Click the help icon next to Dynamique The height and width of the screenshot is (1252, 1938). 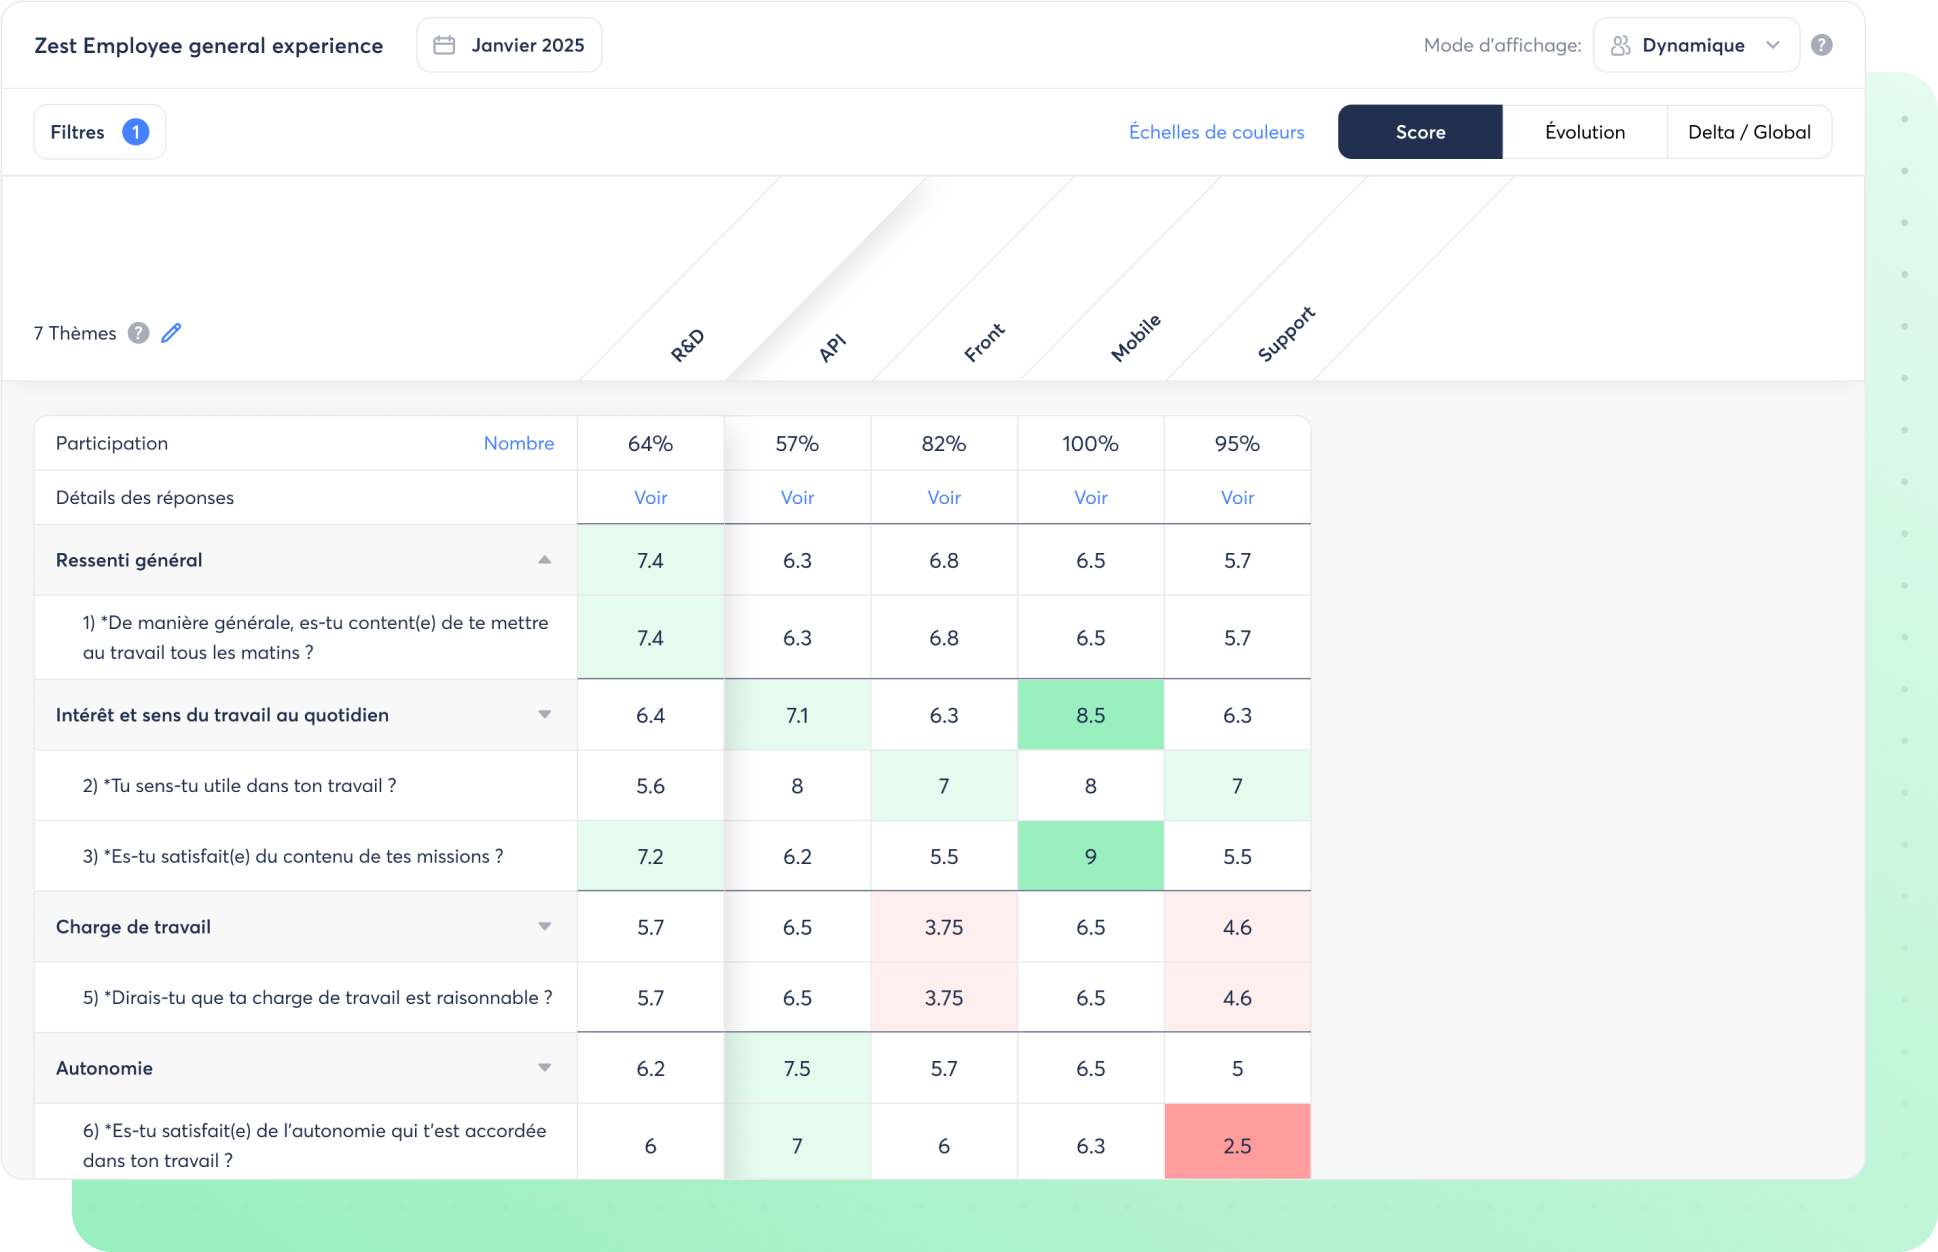coord(1821,45)
